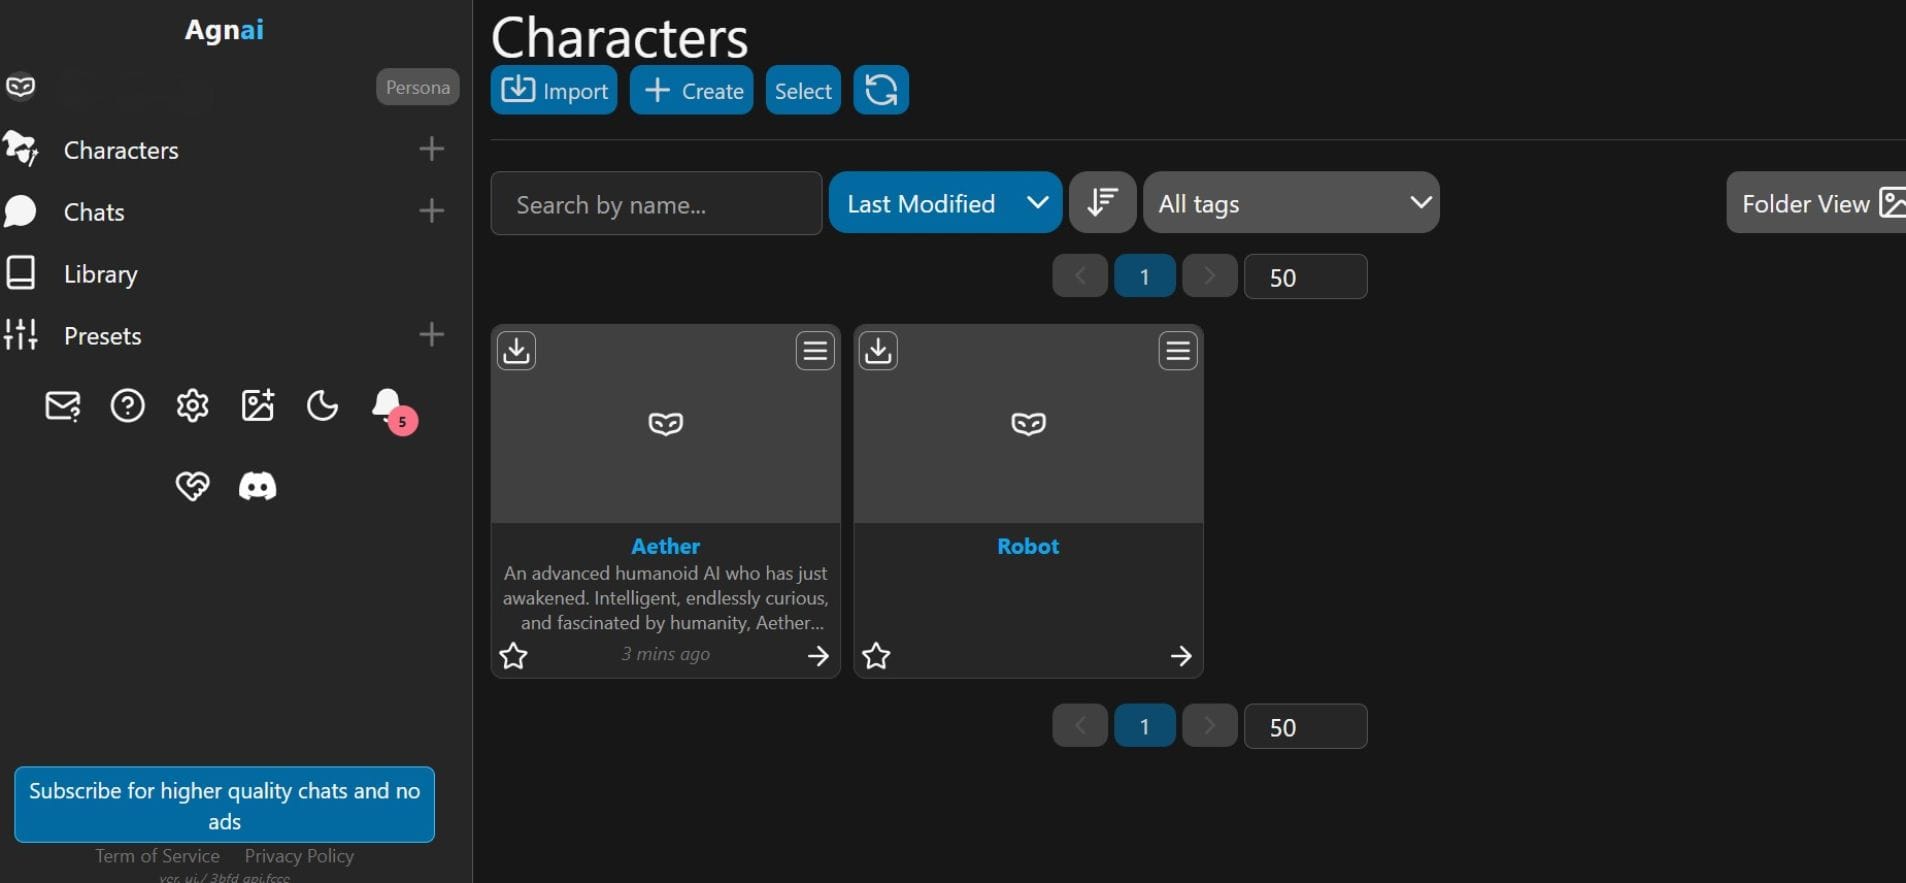Click the bottom pagination previous arrow

click(x=1080, y=726)
